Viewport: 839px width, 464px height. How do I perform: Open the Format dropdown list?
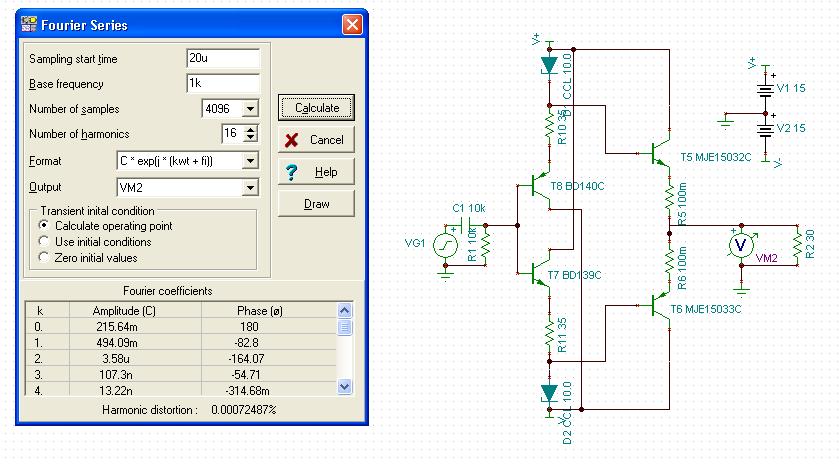(x=250, y=161)
